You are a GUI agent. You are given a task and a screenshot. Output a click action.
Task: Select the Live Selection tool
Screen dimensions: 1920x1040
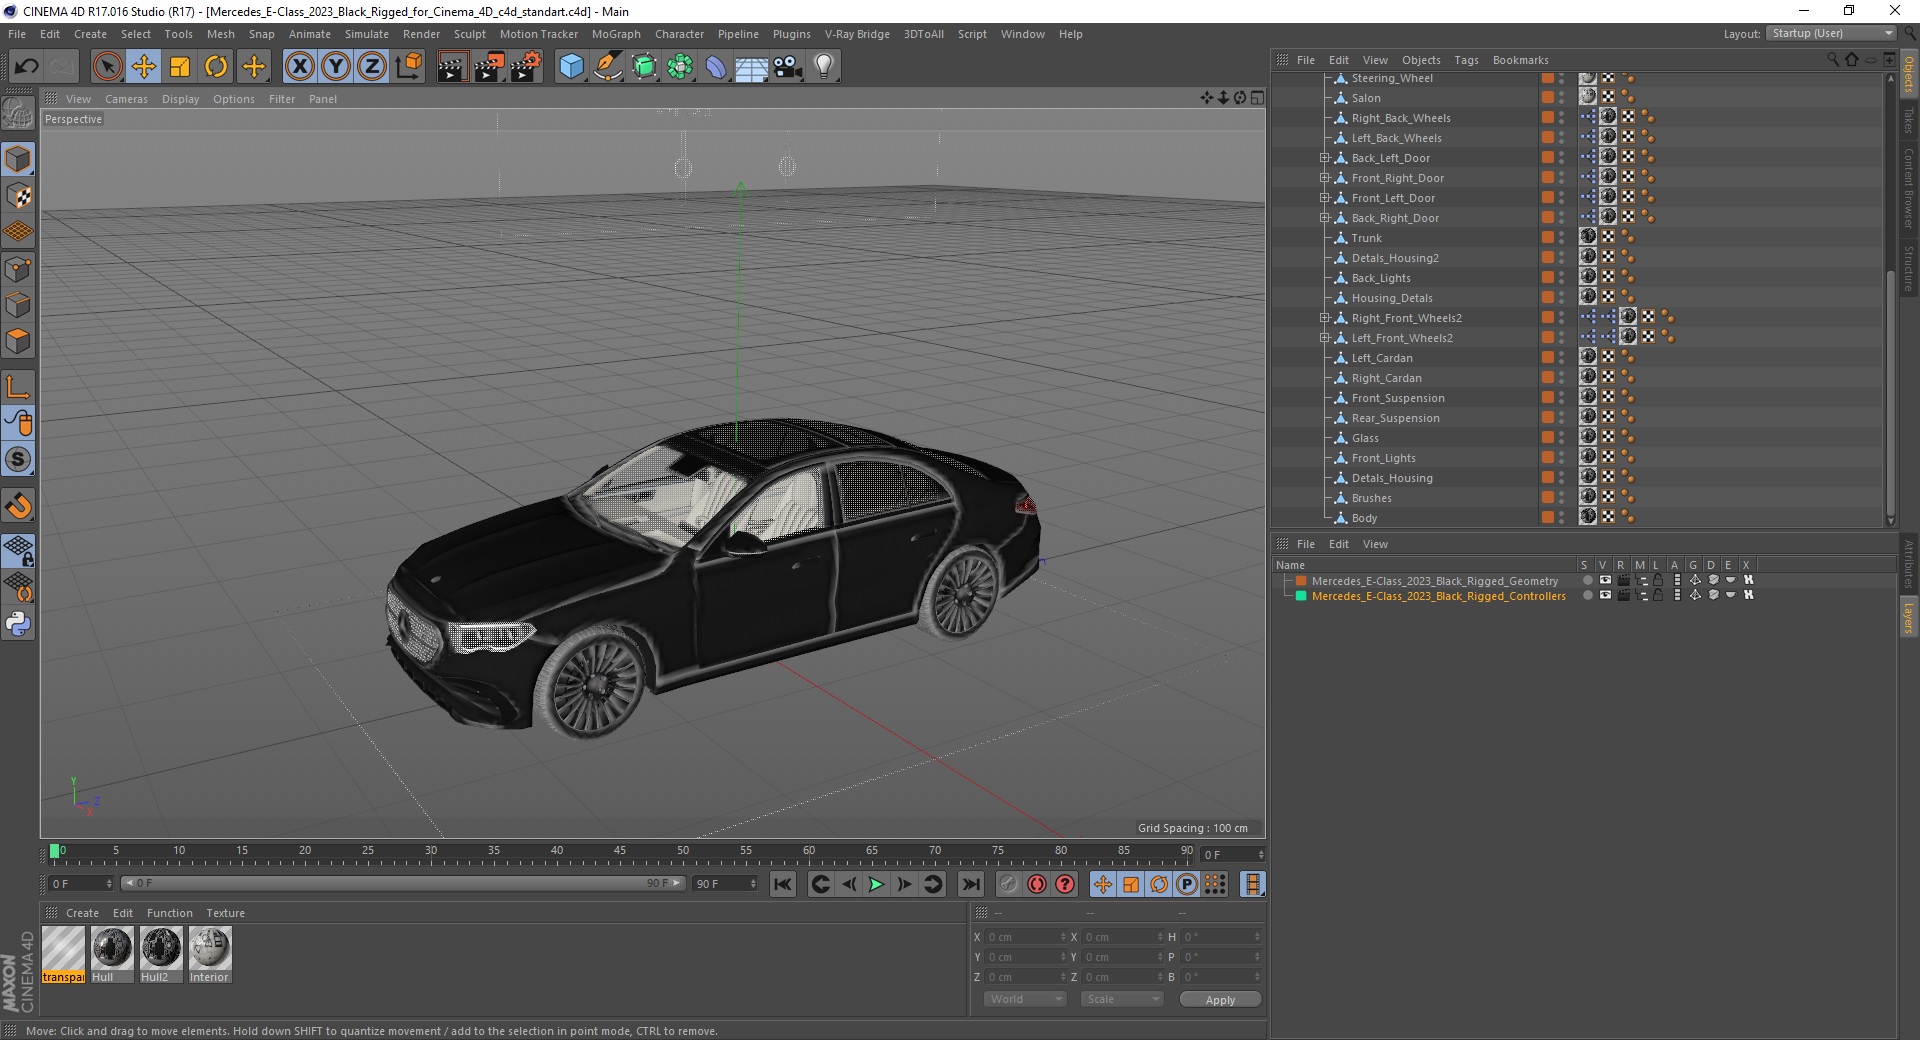[x=107, y=67]
